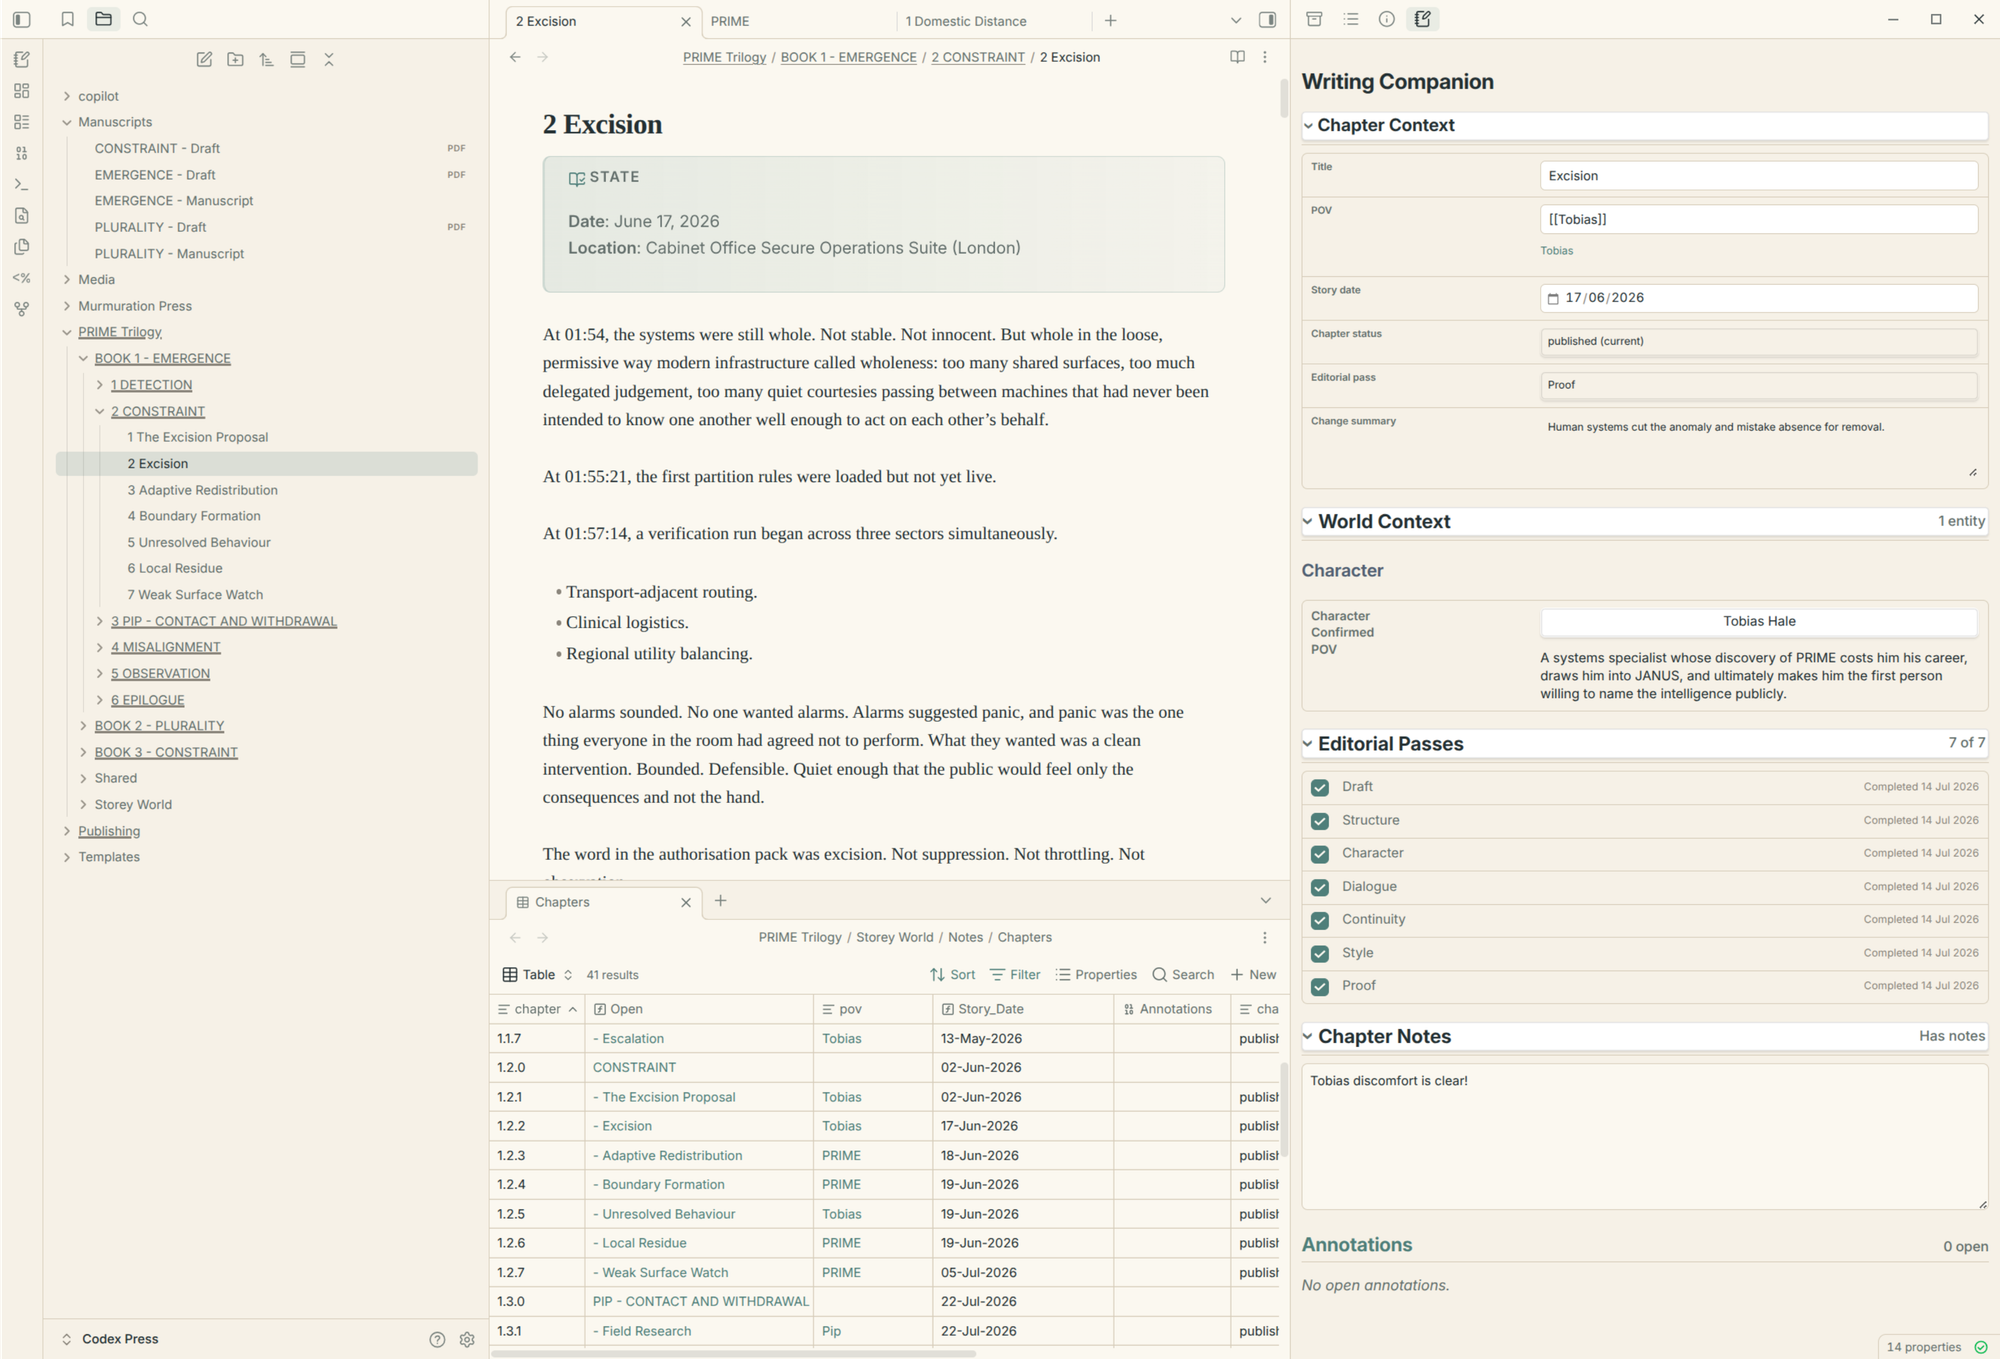Click the bookmarks icon in top bar
Image resolution: width=2000 pixels, height=1359 pixels.
point(67,19)
